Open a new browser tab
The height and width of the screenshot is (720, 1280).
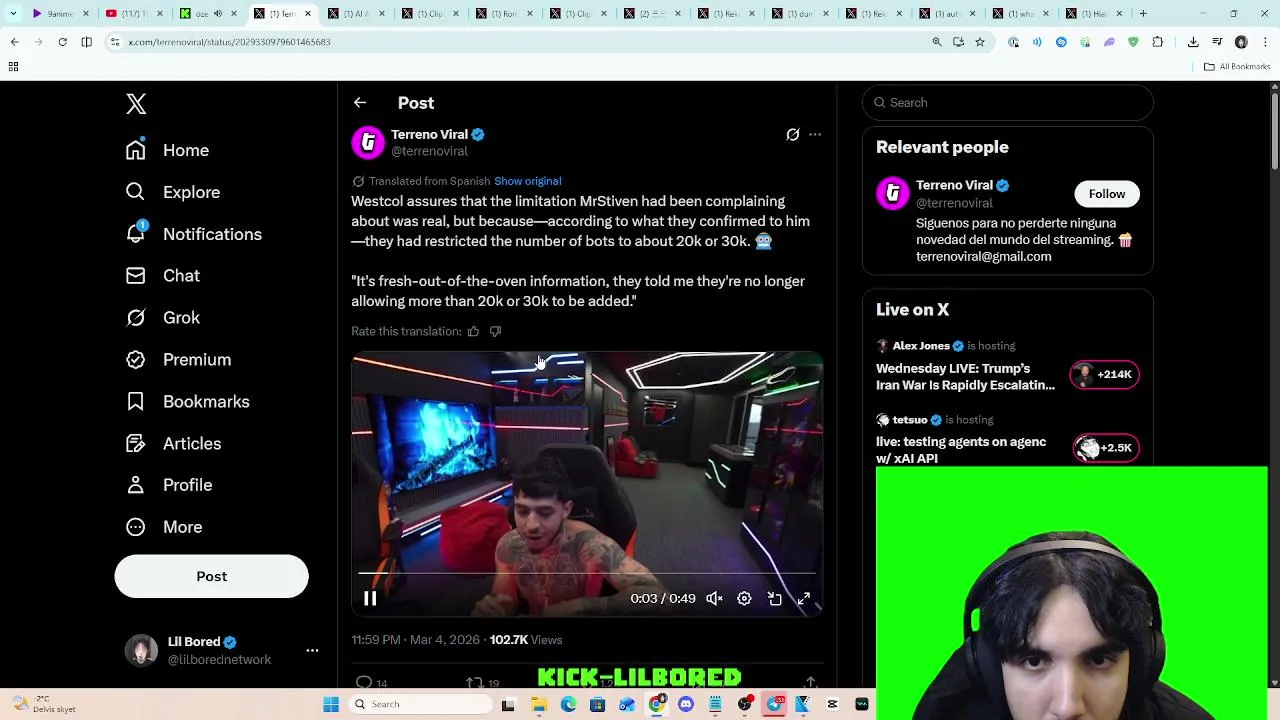pos(1143,14)
